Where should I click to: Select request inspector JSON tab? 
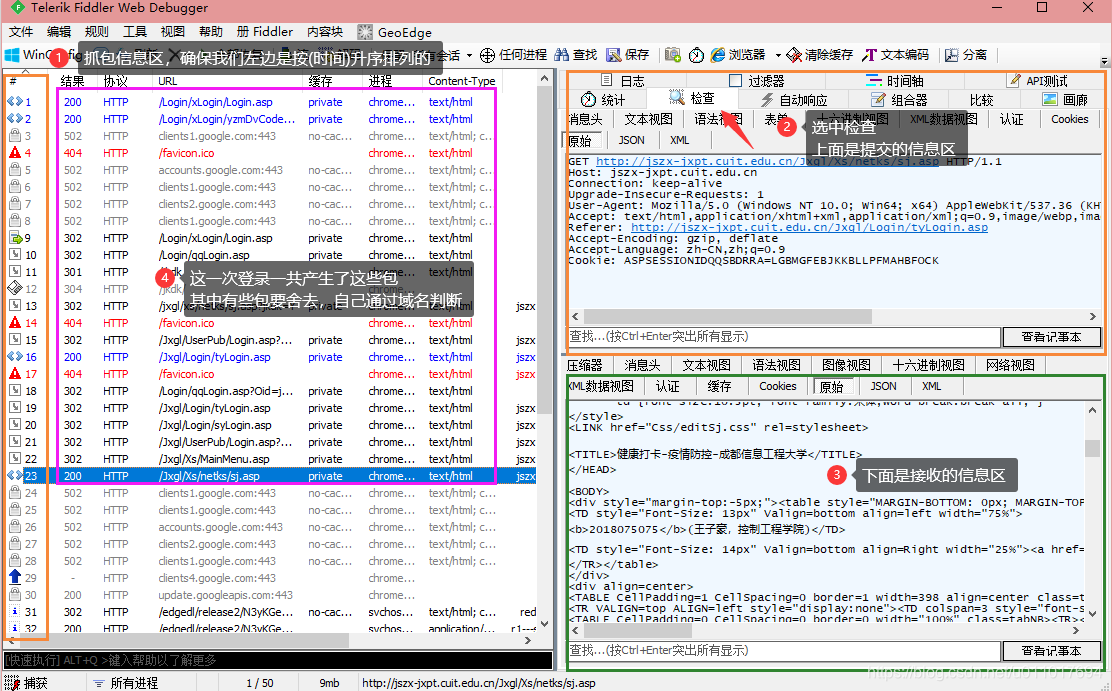[x=631, y=140]
